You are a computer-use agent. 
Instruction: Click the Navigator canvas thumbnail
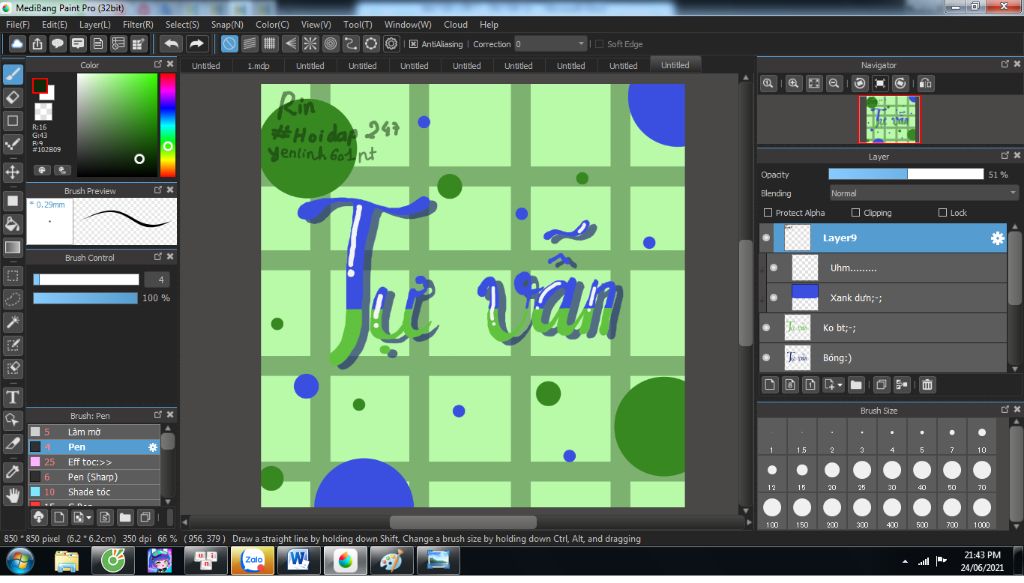click(889, 119)
